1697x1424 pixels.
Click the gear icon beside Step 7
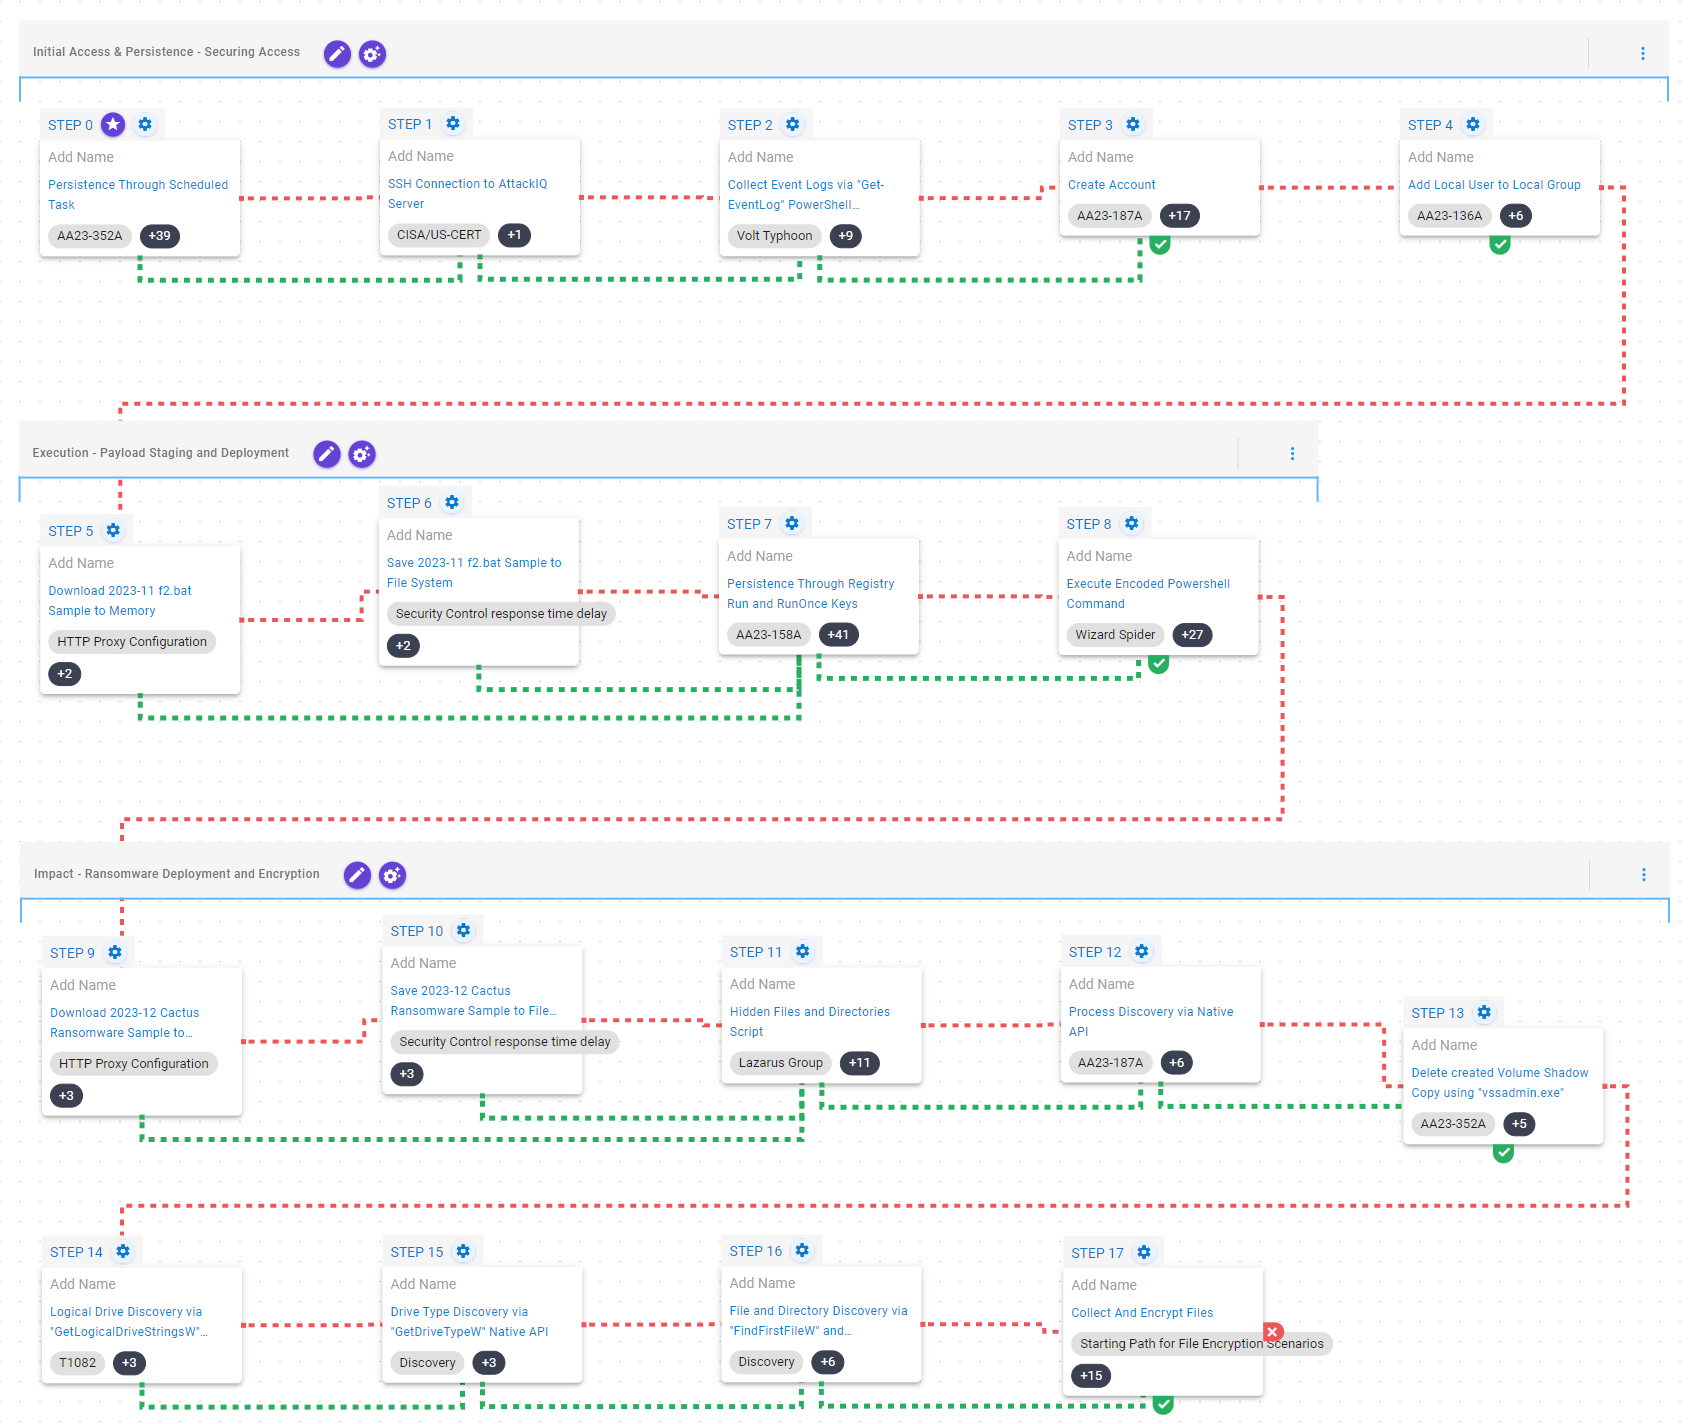tap(792, 524)
